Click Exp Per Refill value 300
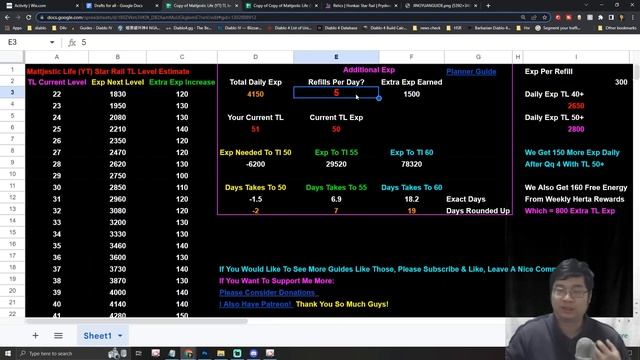The image size is (640, 360). (x=621, y=82)
